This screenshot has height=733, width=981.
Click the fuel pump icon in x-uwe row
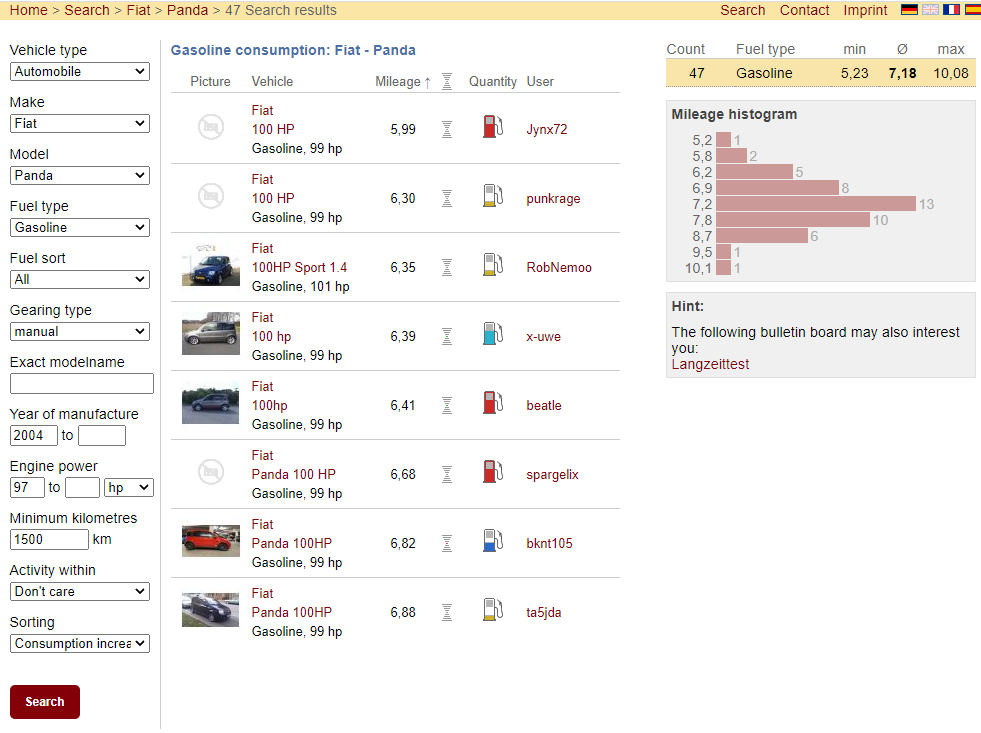click(493, 334)
